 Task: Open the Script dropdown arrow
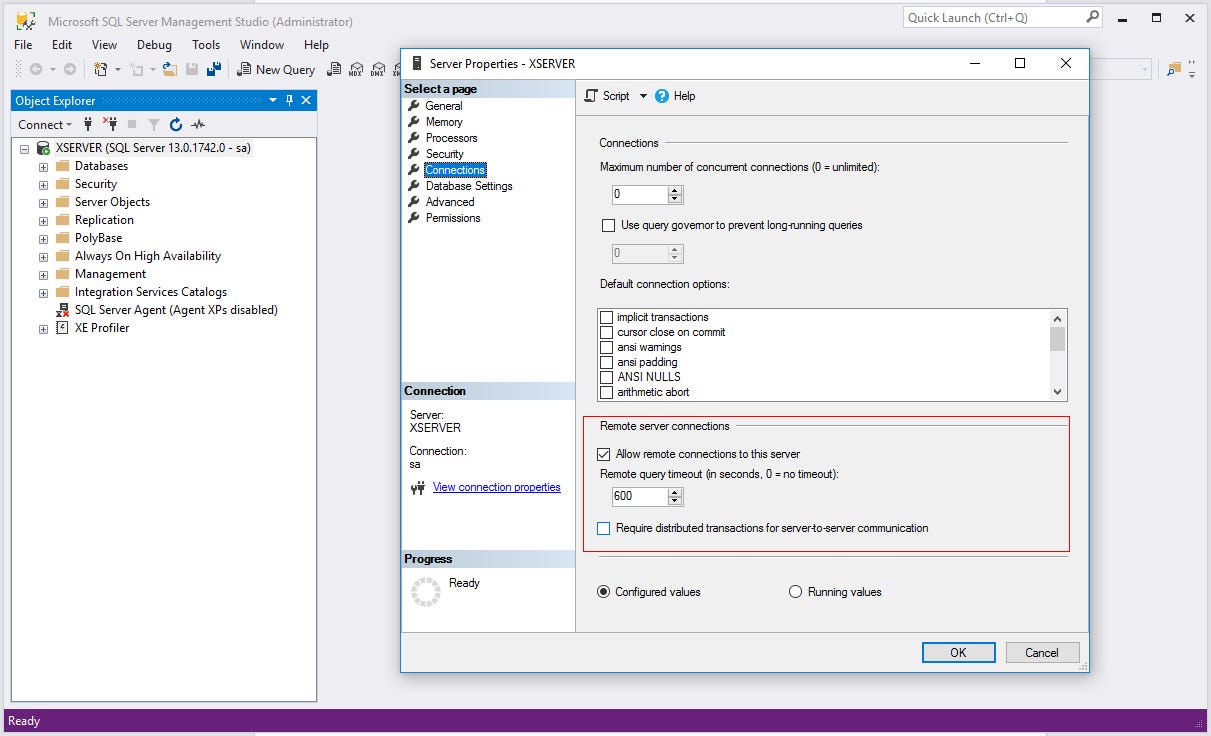643,96
